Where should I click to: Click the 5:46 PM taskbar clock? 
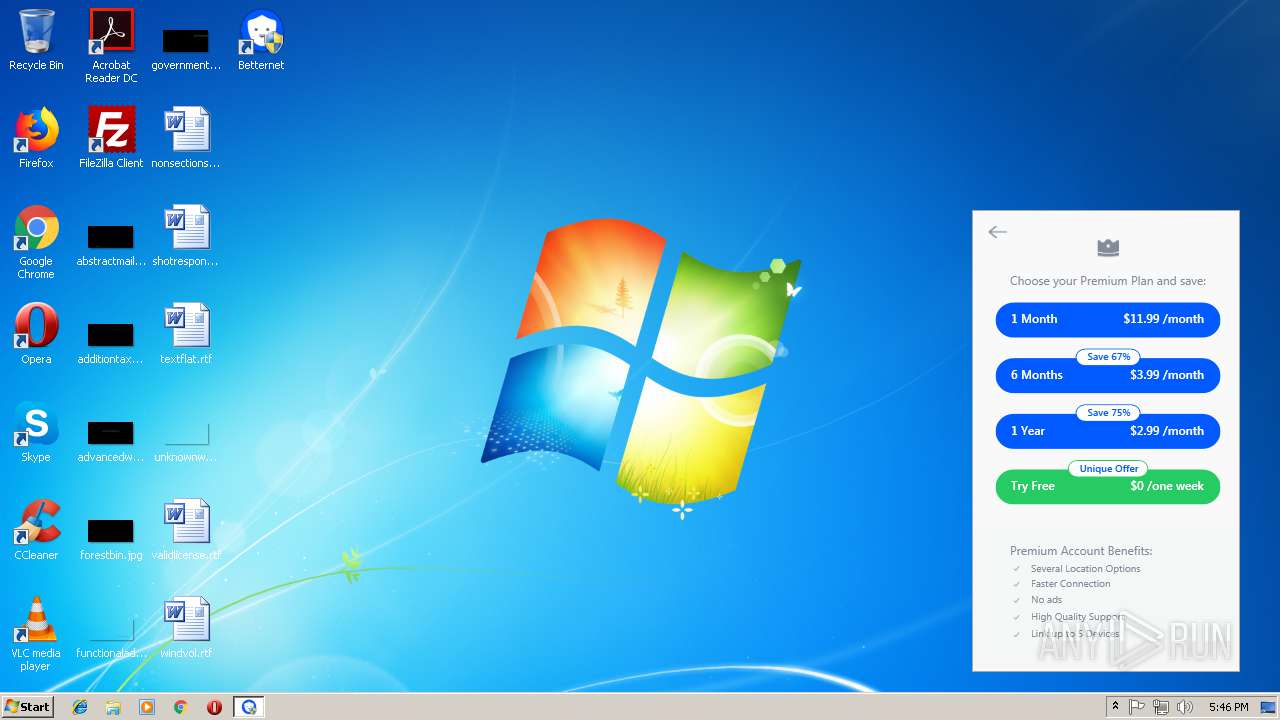click(1228, 707)
